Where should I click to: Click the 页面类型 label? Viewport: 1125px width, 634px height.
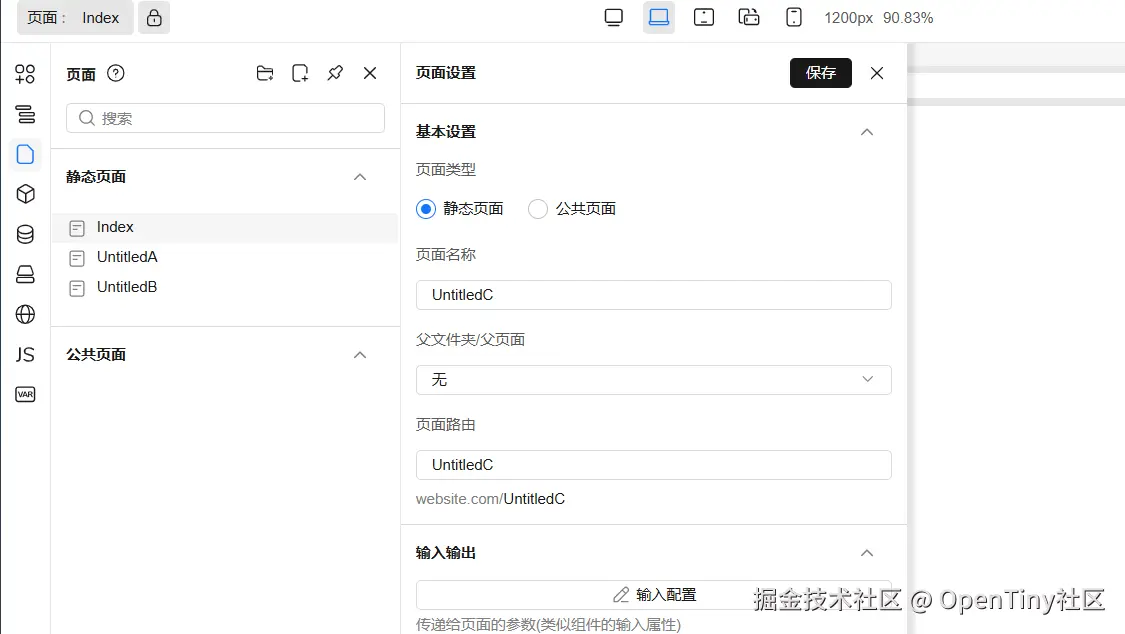446,170
